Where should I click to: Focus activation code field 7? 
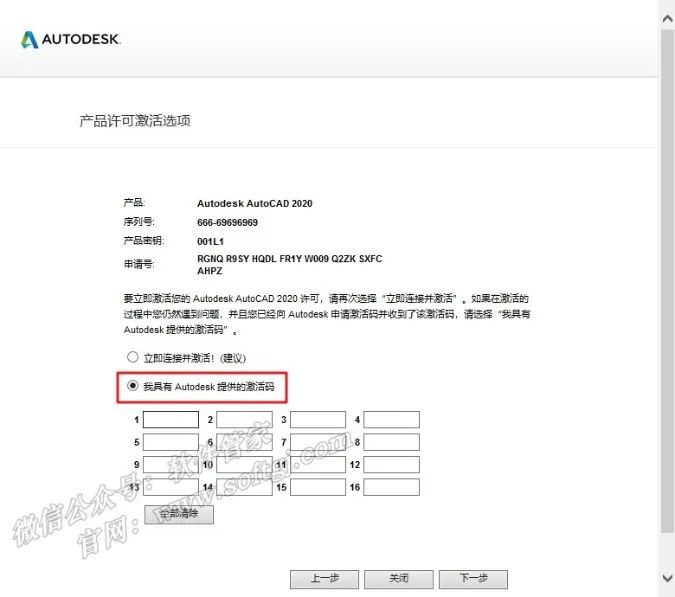[318, 442]
